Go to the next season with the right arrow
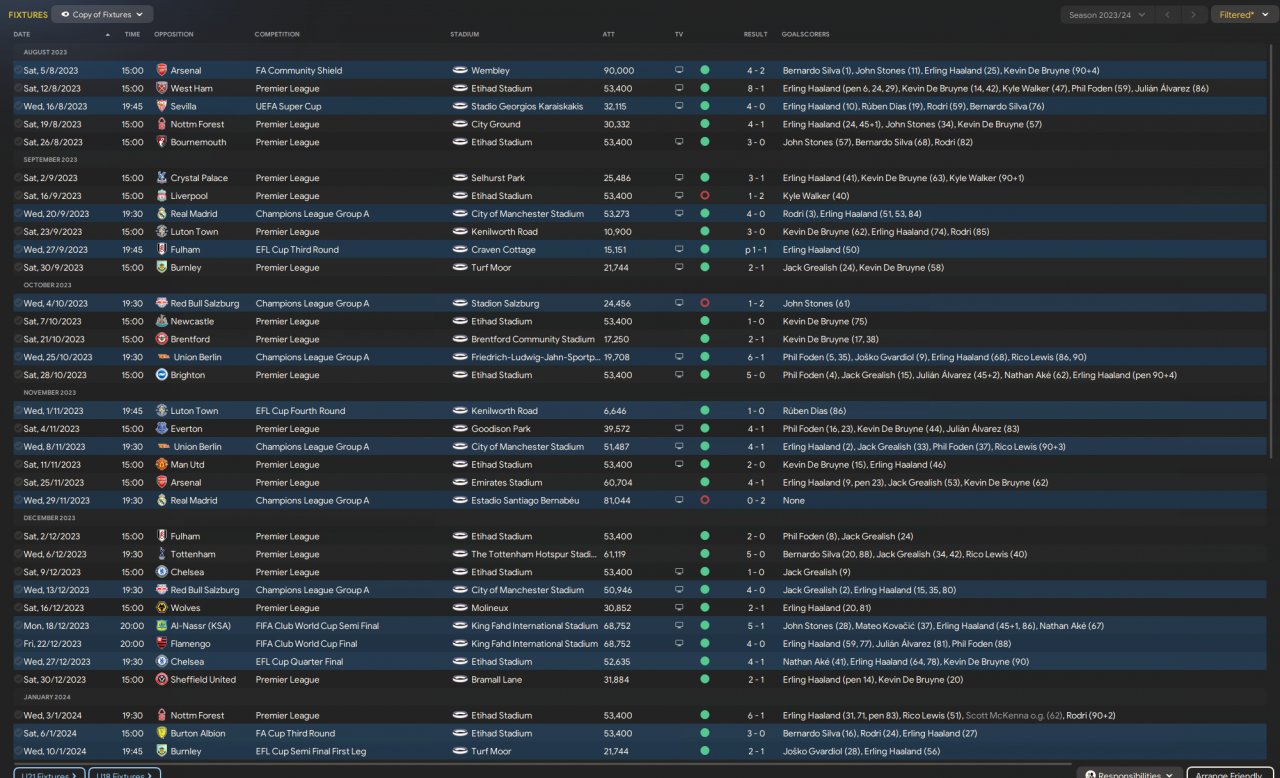 1193,15
